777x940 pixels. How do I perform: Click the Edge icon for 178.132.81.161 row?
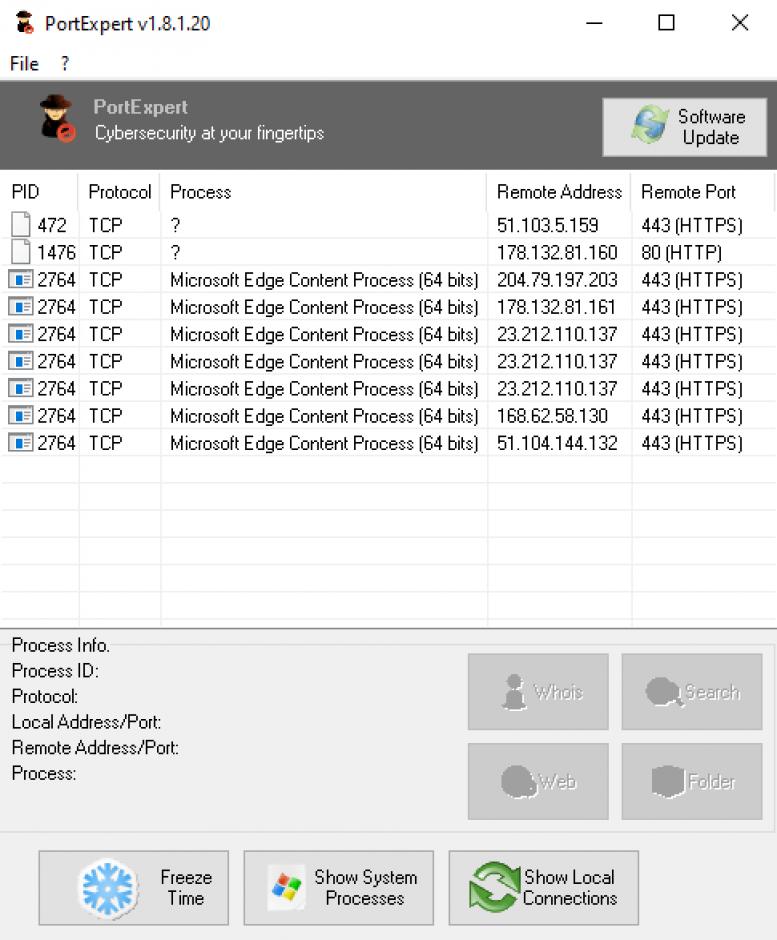click(20, 307)
